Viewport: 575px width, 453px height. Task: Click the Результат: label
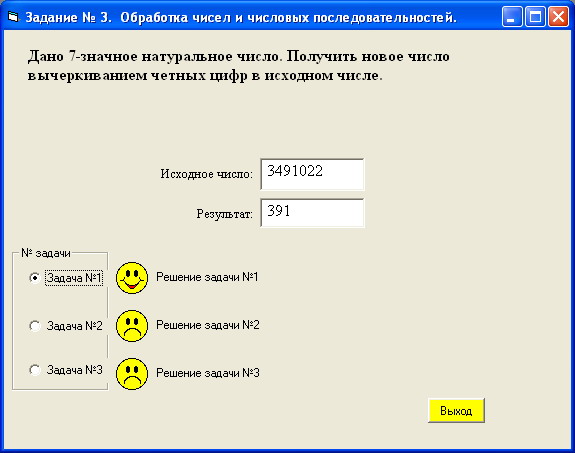tap(224, 213)
